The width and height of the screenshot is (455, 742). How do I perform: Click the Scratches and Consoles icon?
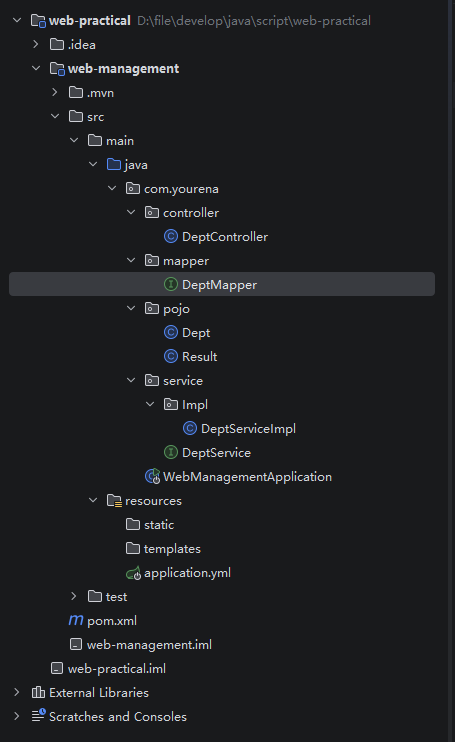point(38,716)
